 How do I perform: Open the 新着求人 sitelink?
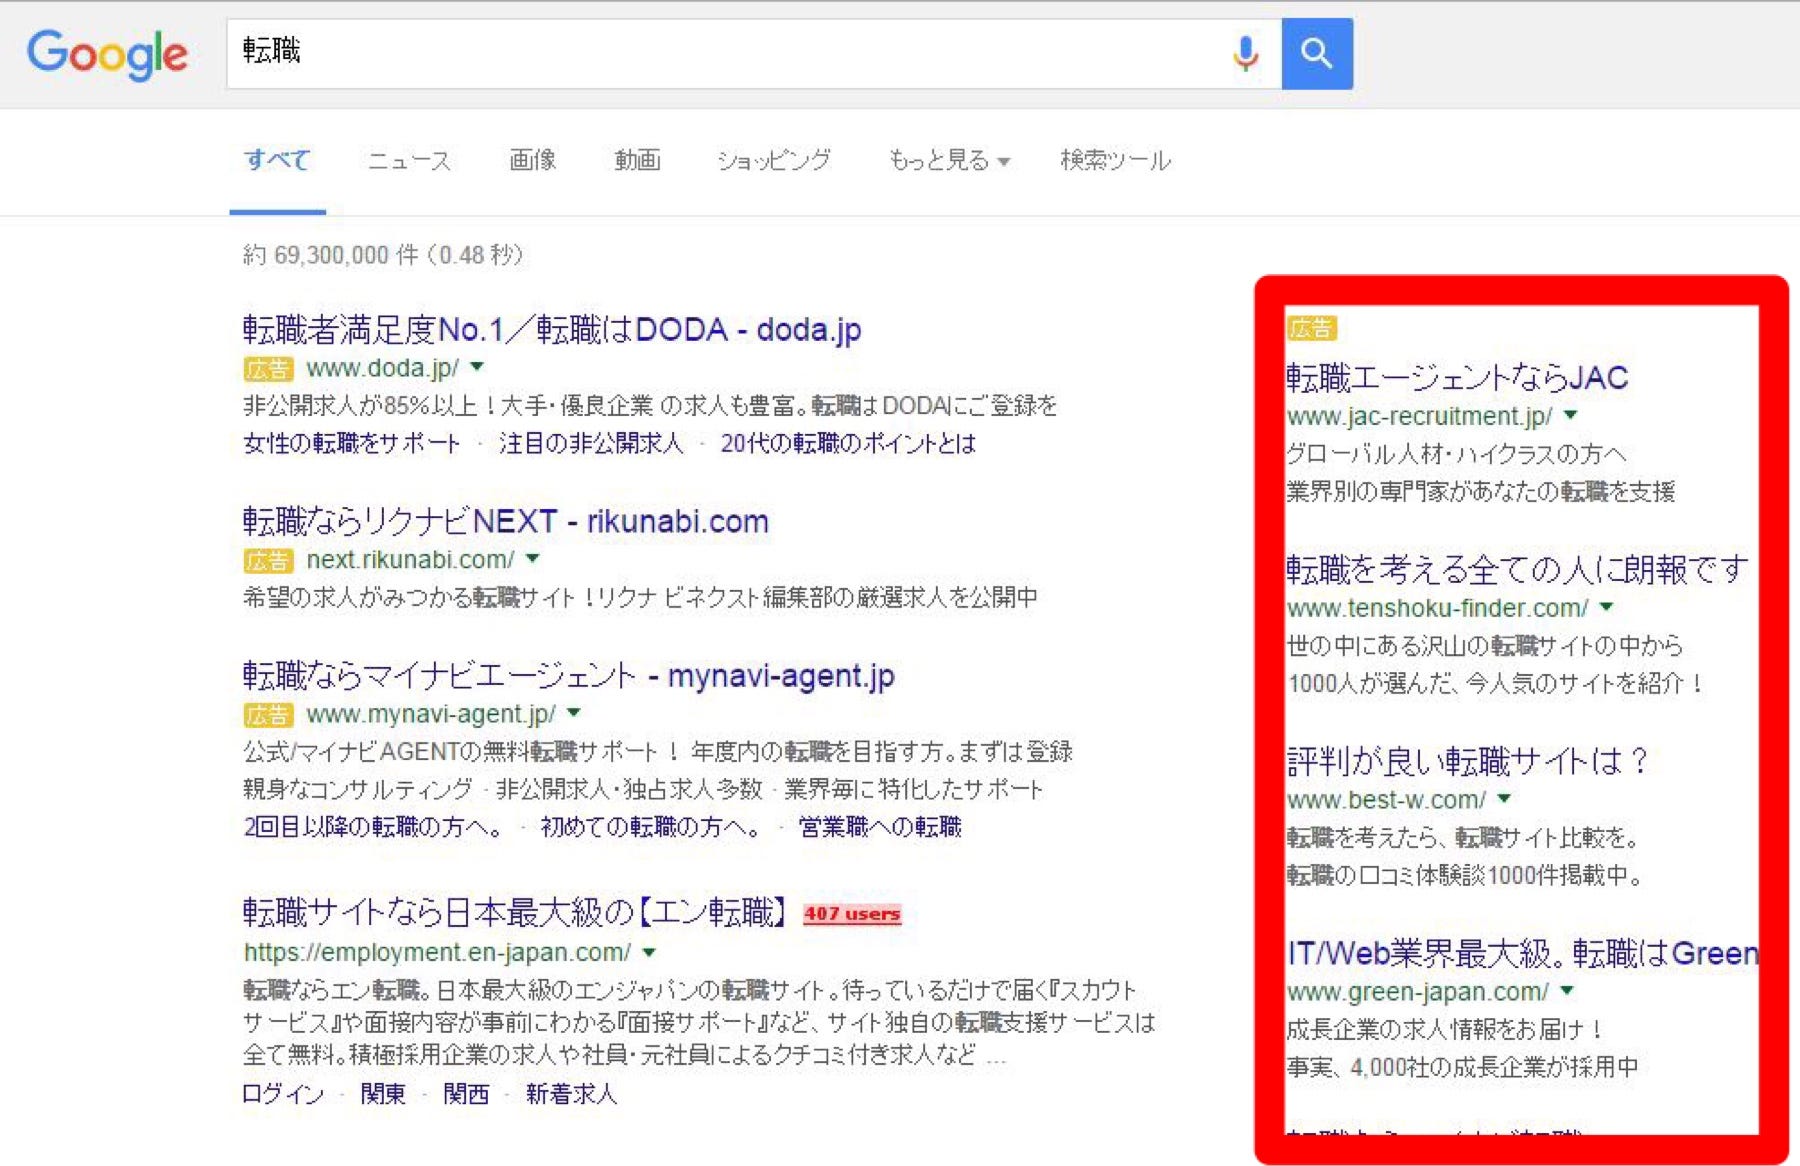tap(571, 1094)
